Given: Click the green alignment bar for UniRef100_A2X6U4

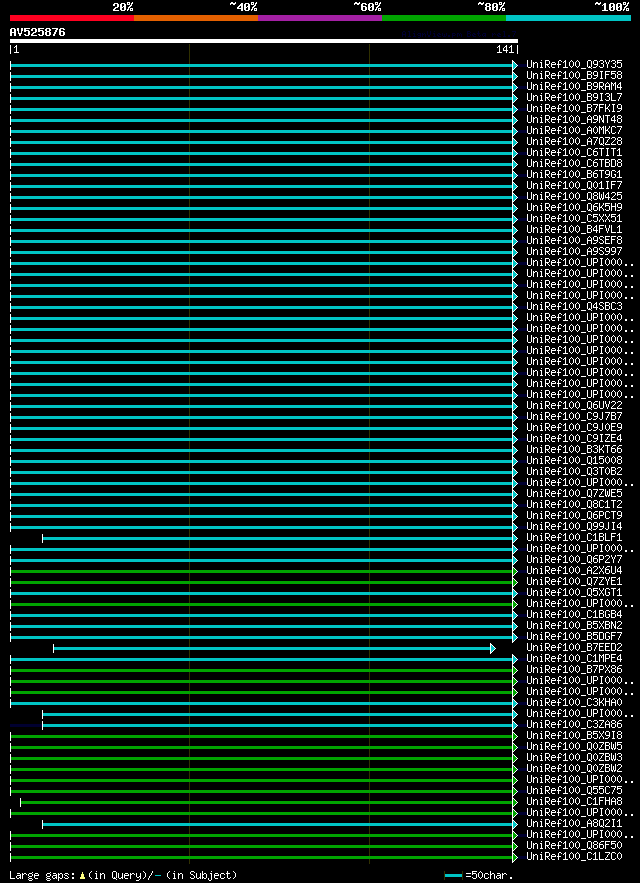Looking at the screenshot, I should [264, 571].
